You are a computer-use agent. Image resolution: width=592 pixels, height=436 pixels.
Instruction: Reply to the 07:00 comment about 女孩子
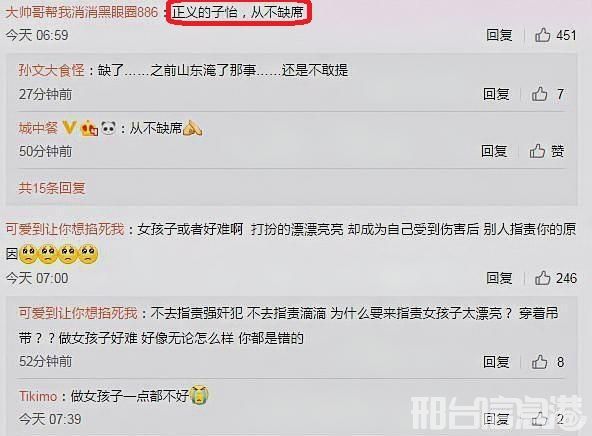[499, 278]
